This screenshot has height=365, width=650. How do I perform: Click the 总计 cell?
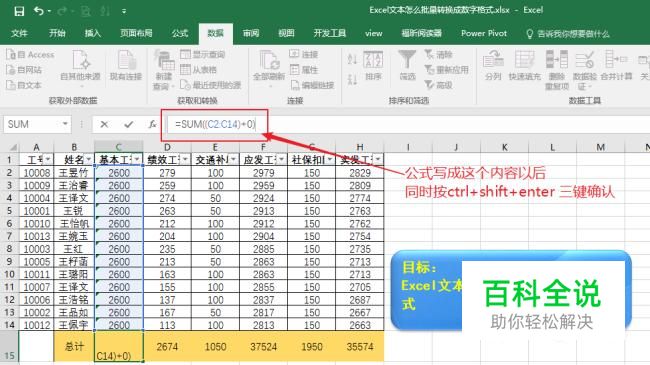click(x=74, y=346)
